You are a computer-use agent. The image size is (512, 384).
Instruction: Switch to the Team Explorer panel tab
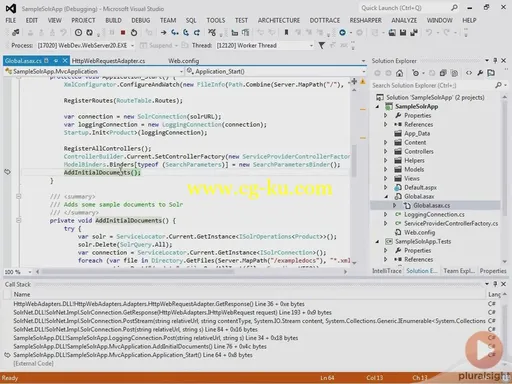click(459, 271)
